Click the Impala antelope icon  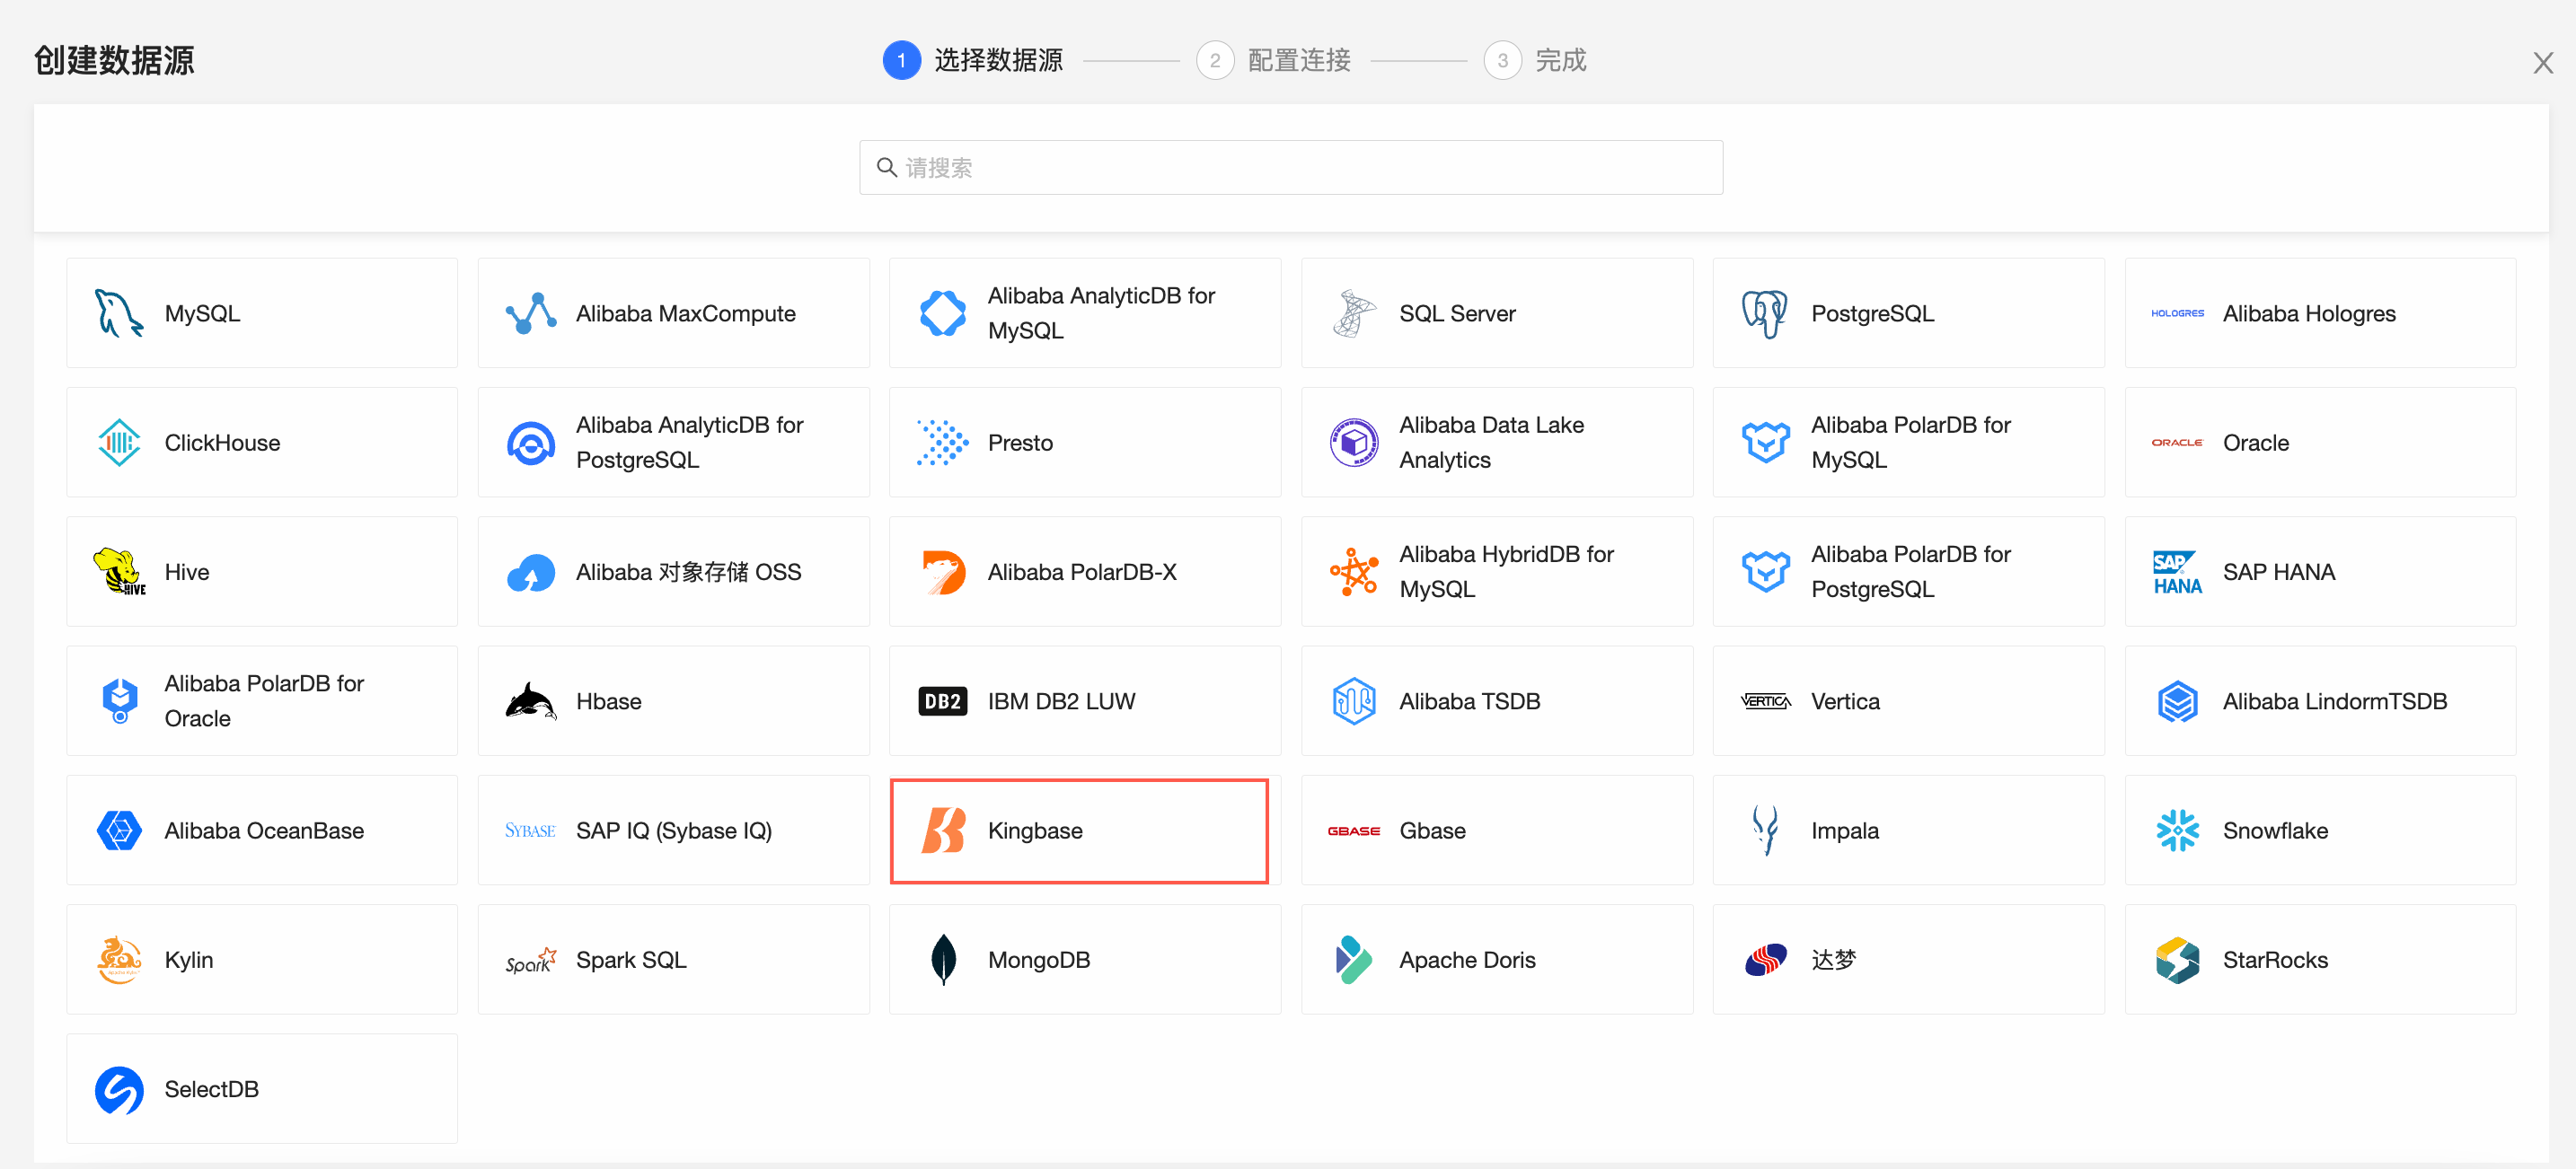pos(1765,830)
